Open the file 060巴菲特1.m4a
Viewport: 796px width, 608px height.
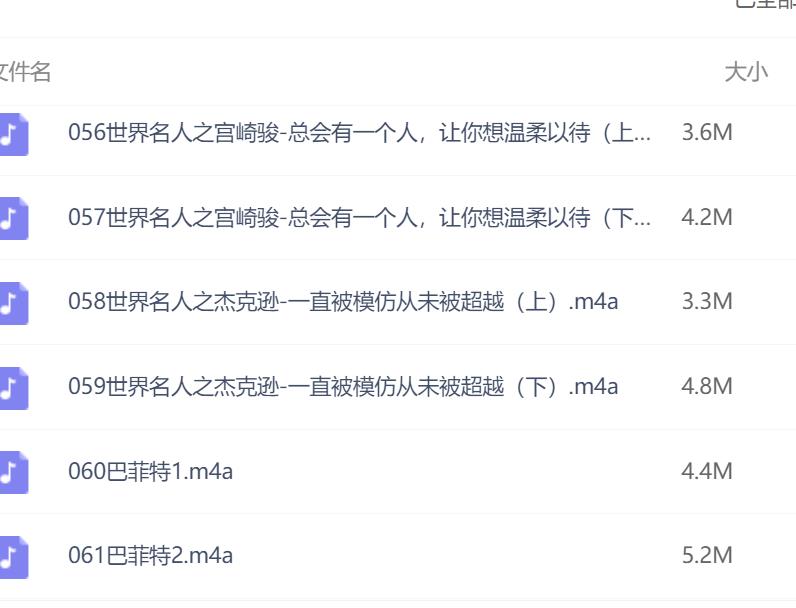[151, 471]
